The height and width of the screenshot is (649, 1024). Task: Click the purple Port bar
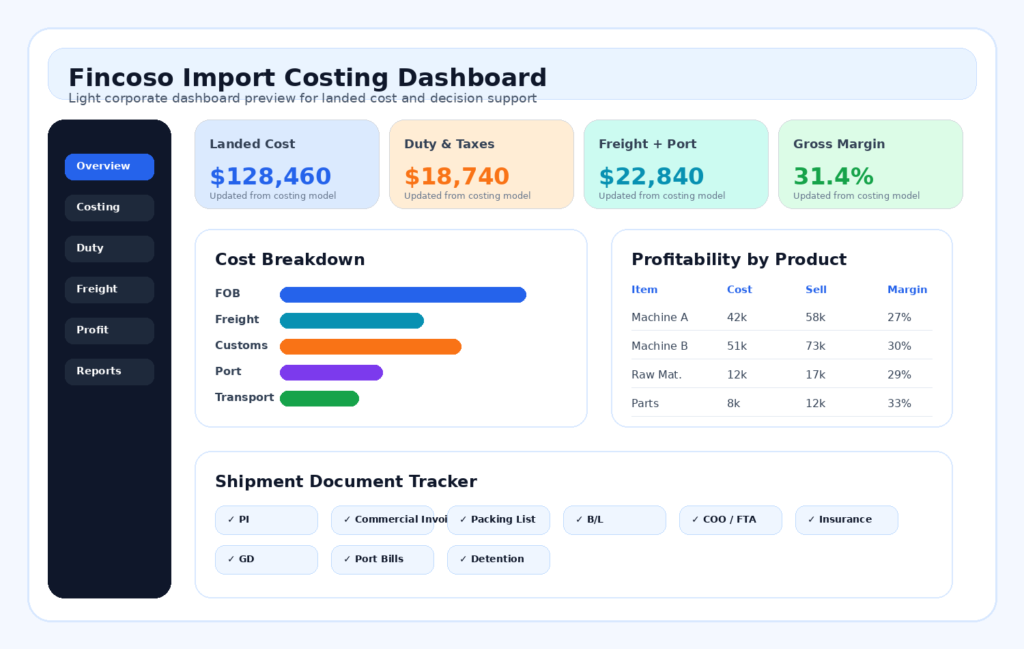tap(331, 373)
